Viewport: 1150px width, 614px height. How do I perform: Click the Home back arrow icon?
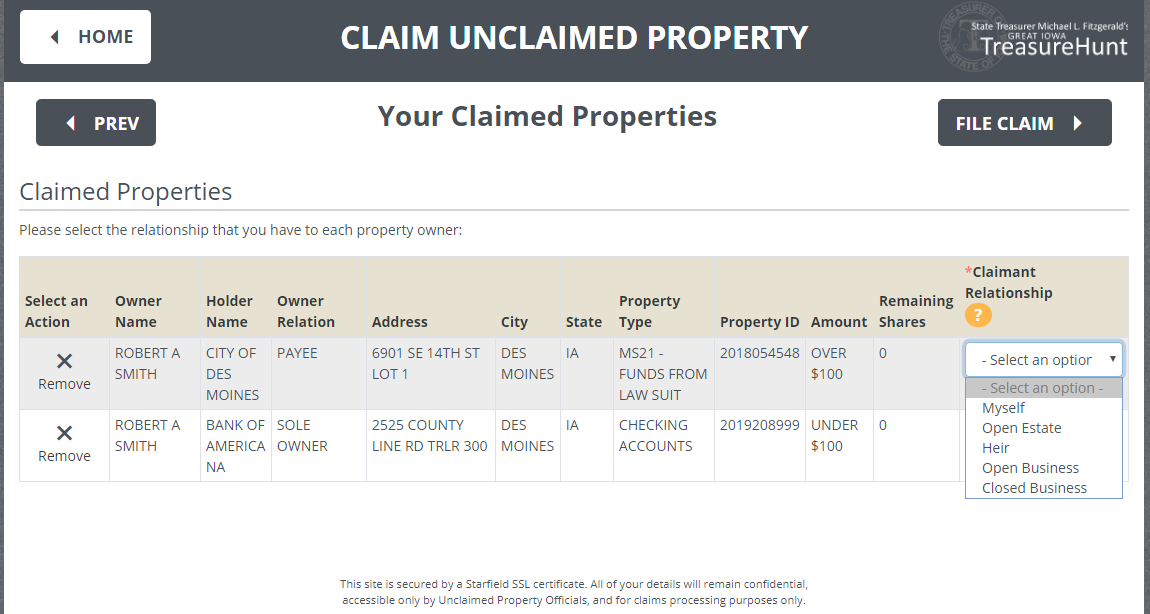(x=55, y=36)
